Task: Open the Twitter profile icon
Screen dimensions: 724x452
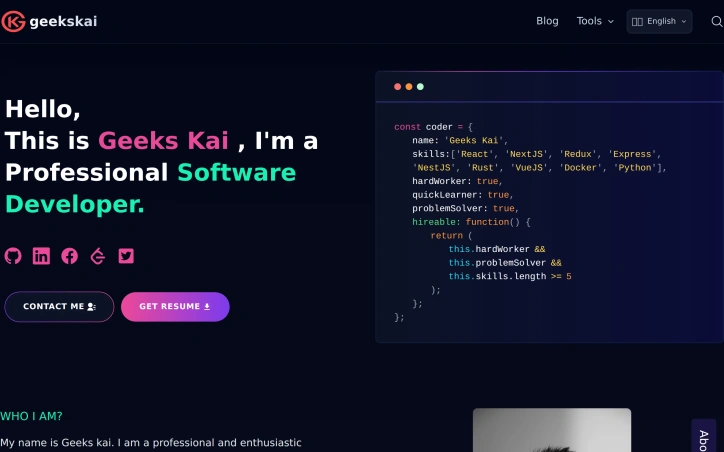Action: pyautogui.click(x=126, y=256)
